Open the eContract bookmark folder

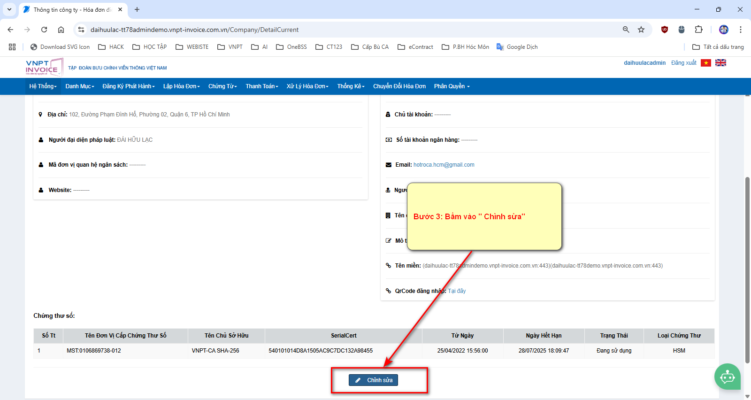tap(415, 47)
